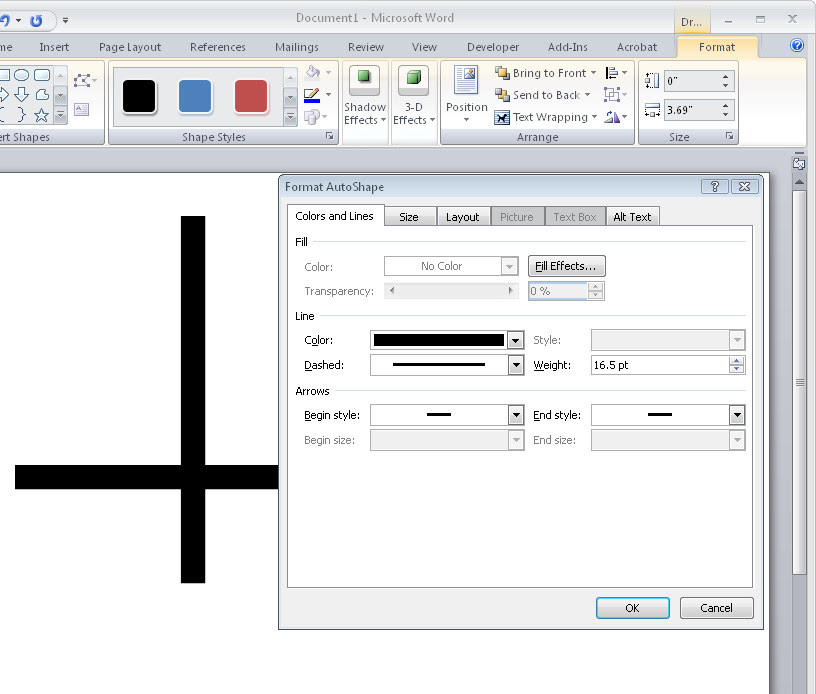Click the Edit Shape points icon
The image size is (816, 694).
pos(83,81)
